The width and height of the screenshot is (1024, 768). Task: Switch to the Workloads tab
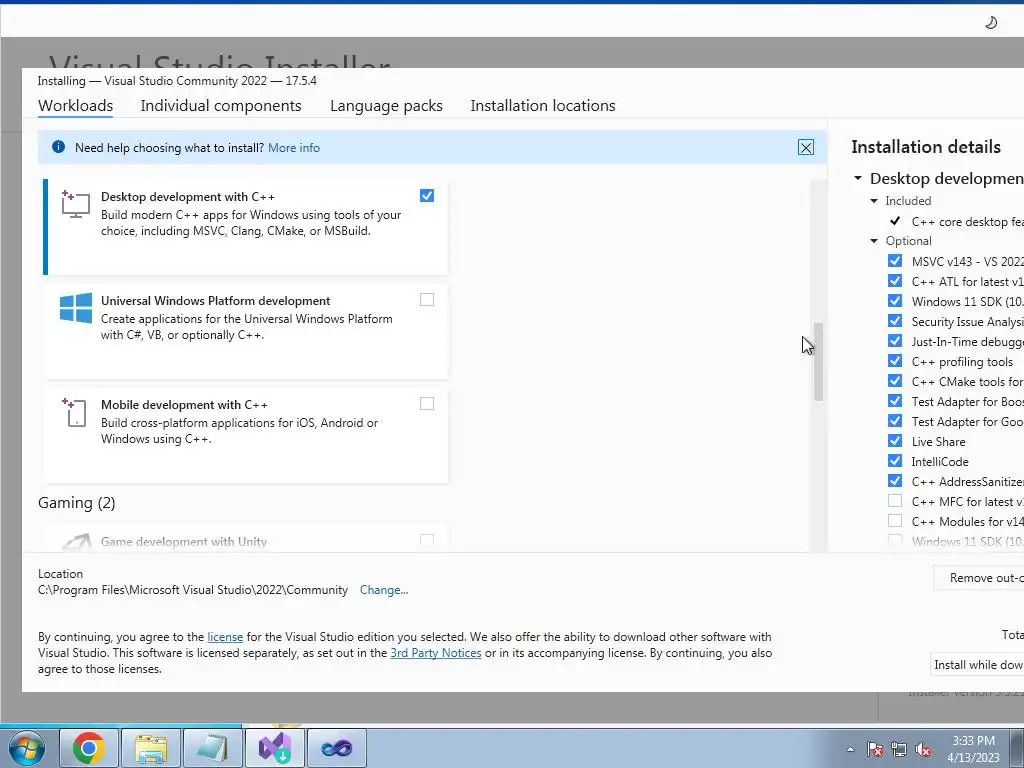point(75,106)
